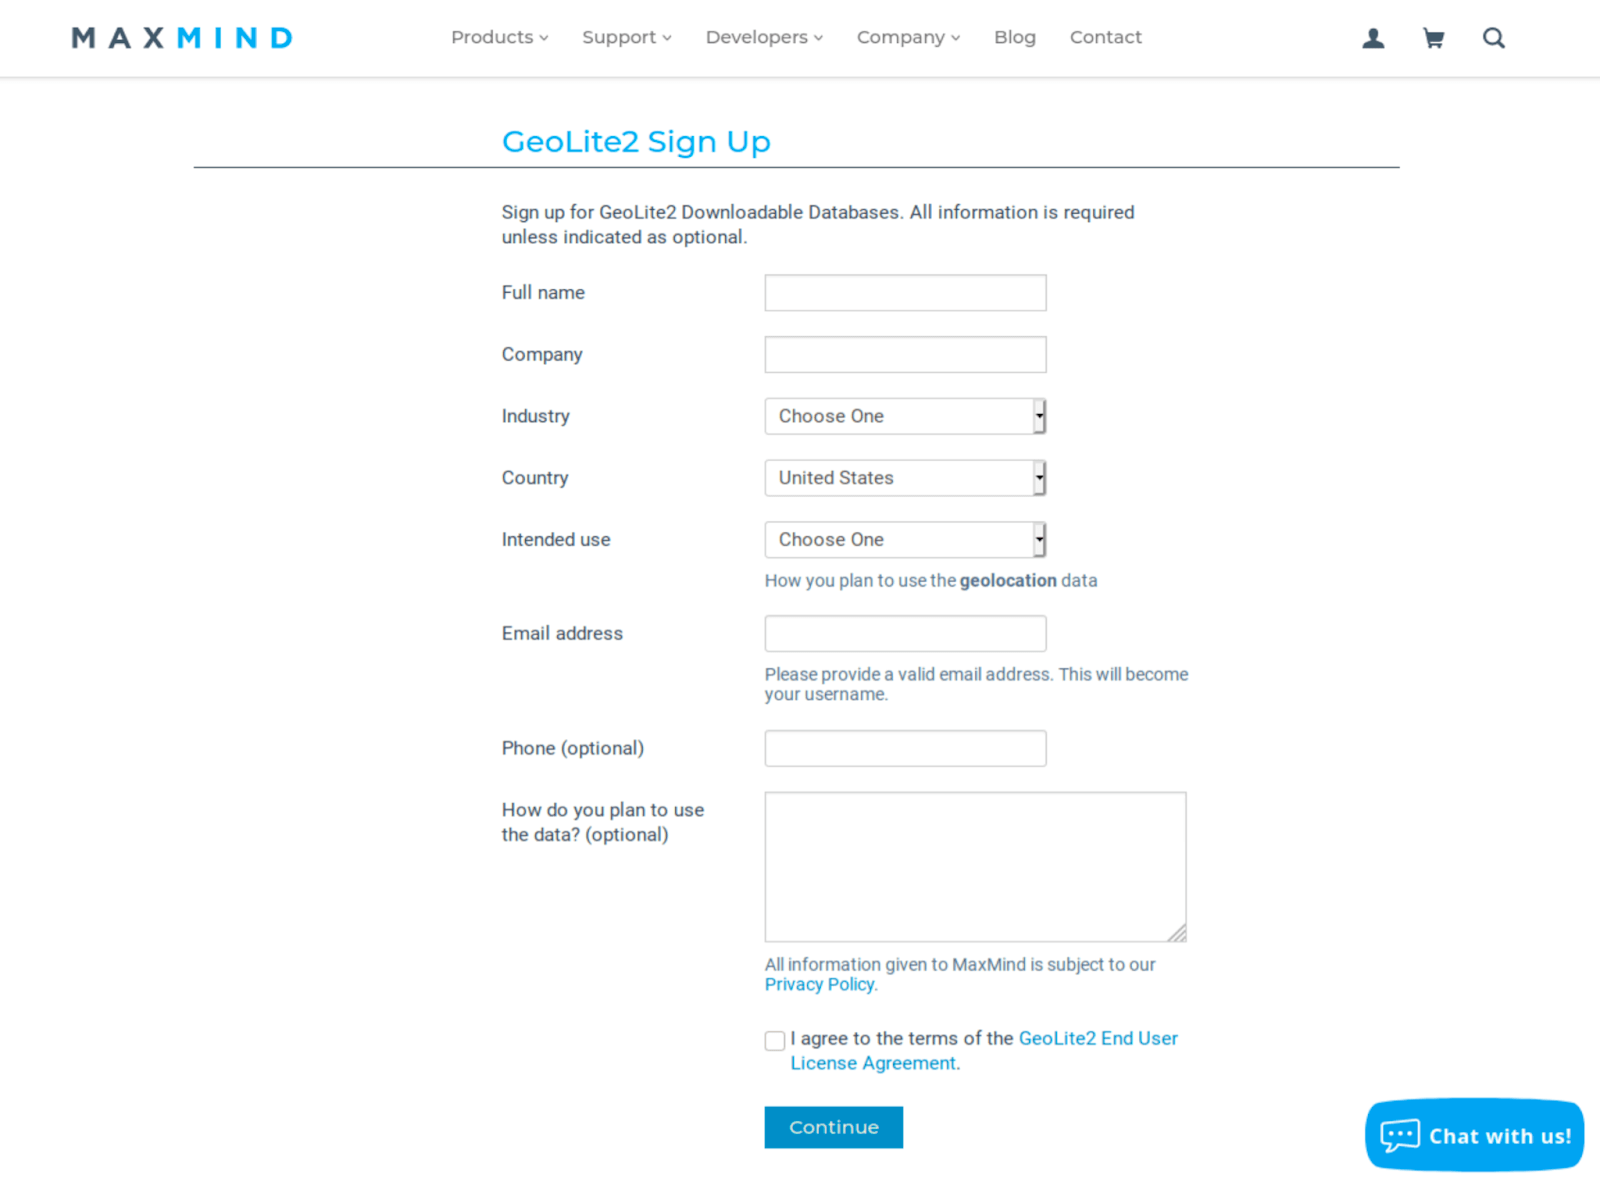Open the Intended use dropdown

[905, 540]
